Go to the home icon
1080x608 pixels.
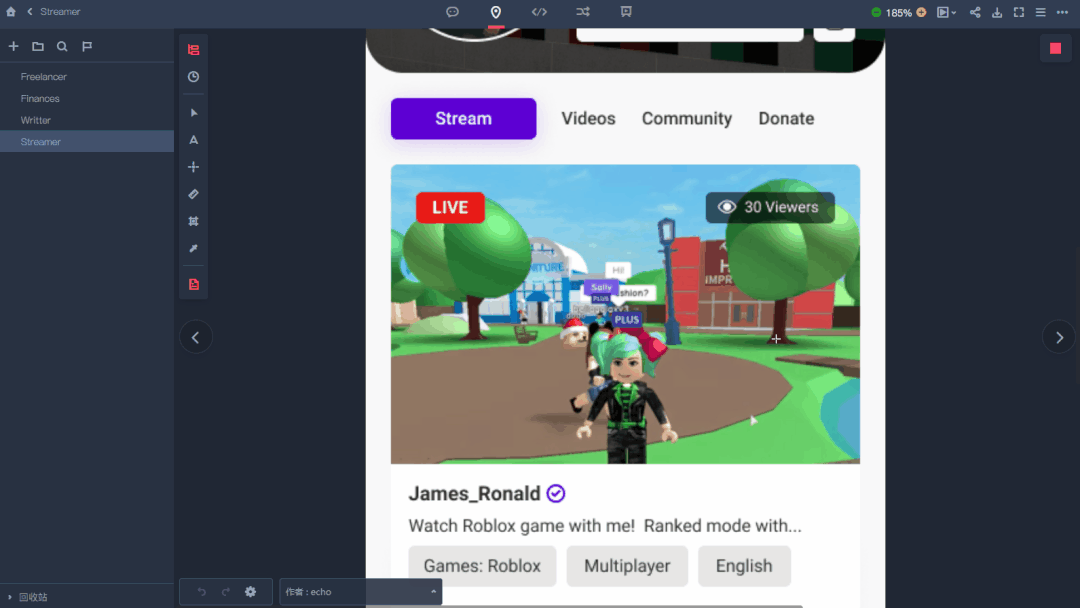click(10, 12)
